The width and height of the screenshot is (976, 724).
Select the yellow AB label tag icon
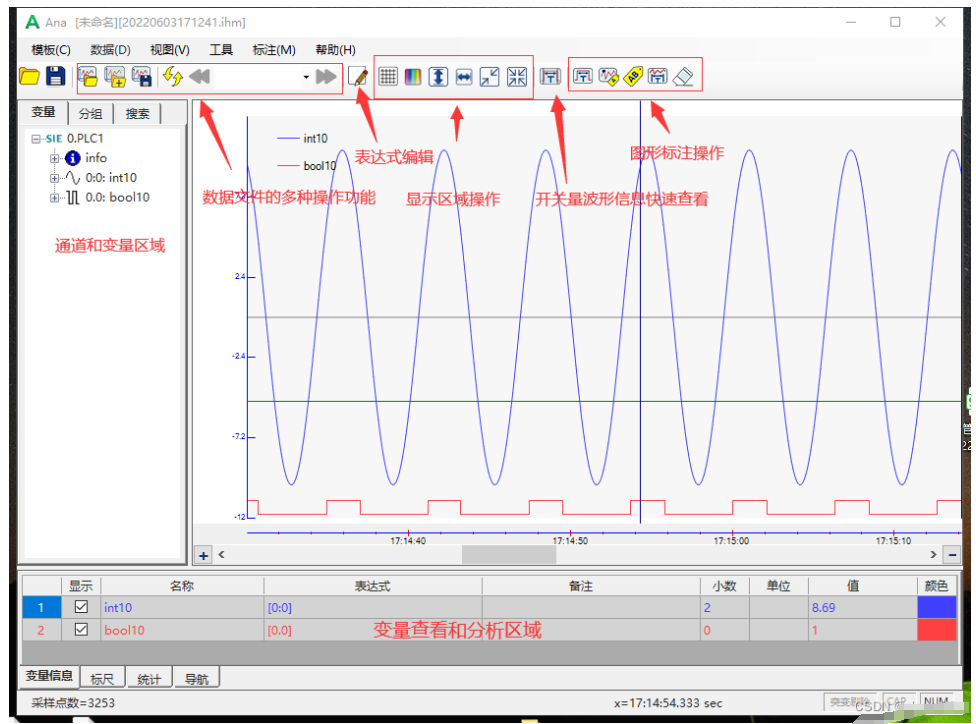633,77
